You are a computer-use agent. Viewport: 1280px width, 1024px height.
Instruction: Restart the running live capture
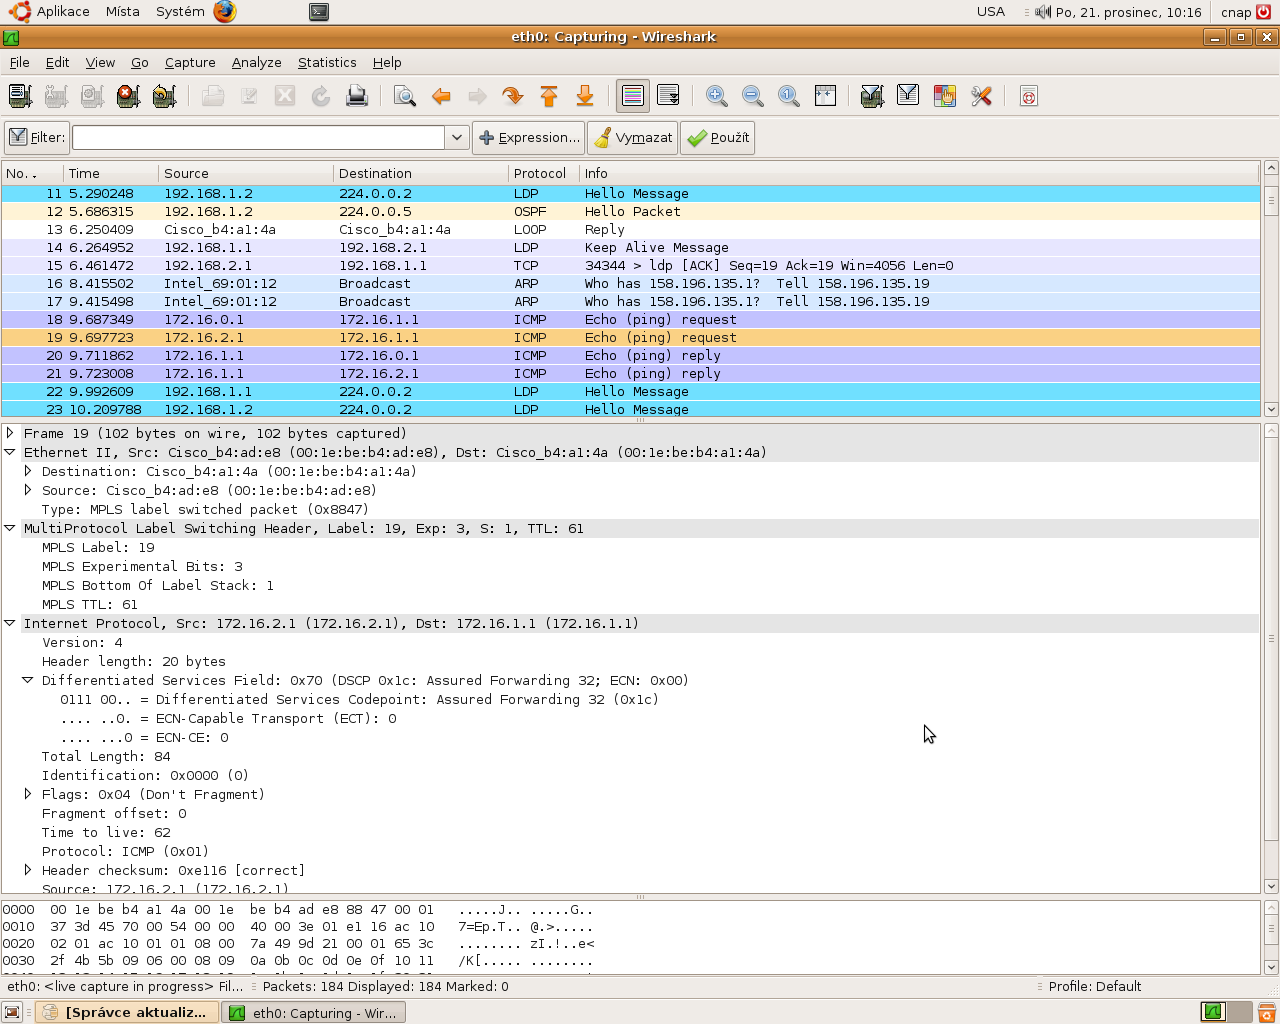click(x=164, y=96)
